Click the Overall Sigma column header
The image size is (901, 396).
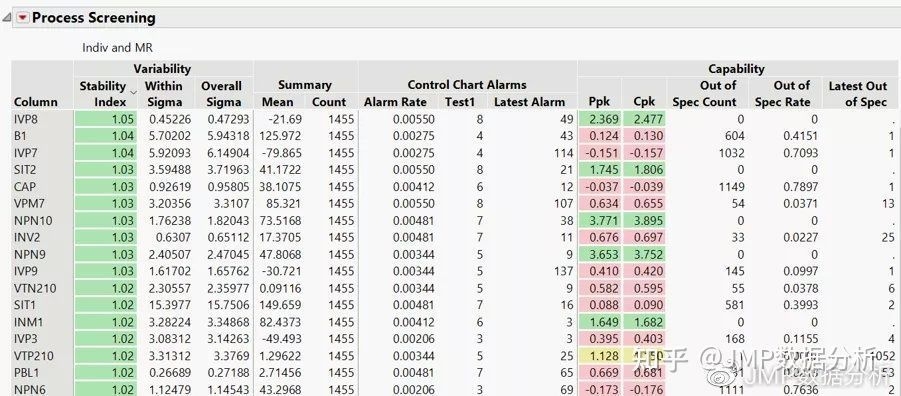tap(221, 94)
